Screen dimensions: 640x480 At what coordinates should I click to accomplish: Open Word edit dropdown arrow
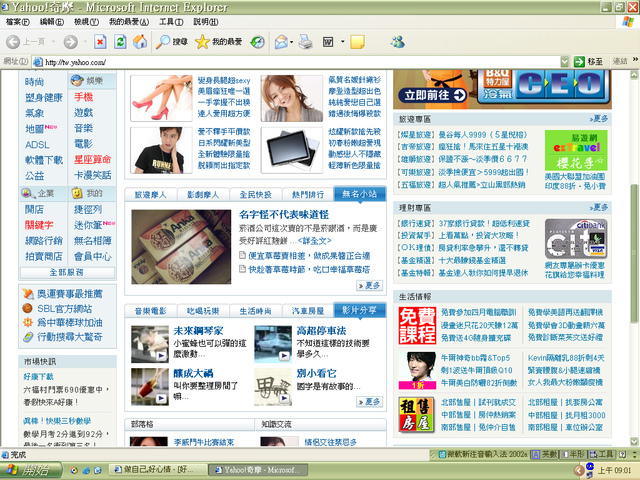tap(342, 42)
